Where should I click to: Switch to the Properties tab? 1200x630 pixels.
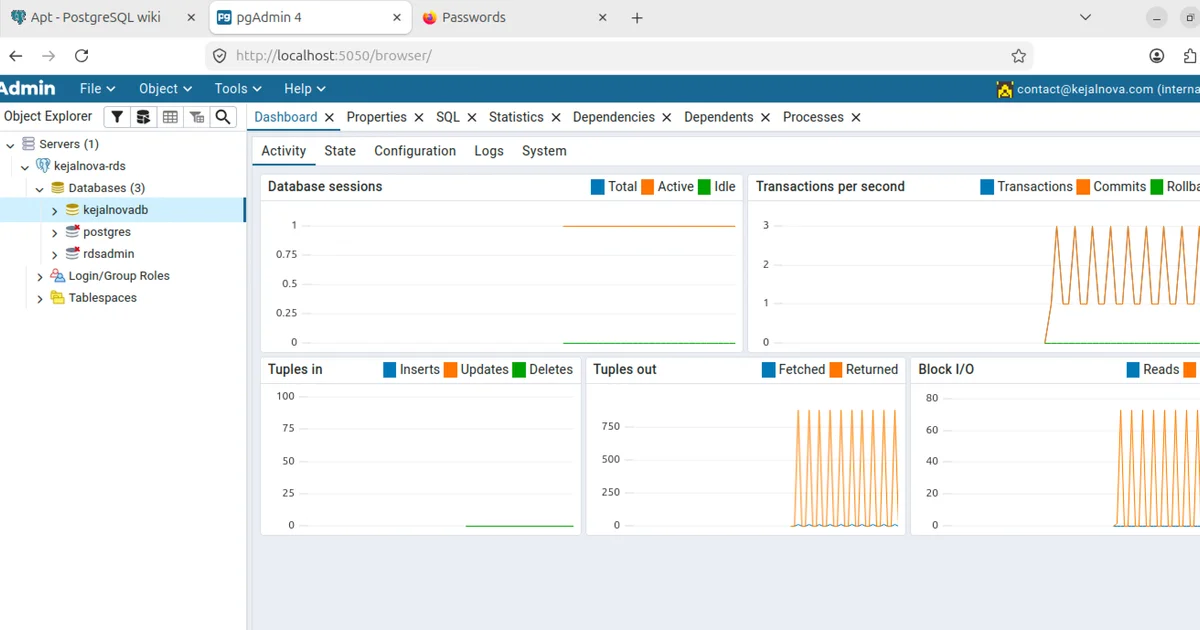pos(376,117)
